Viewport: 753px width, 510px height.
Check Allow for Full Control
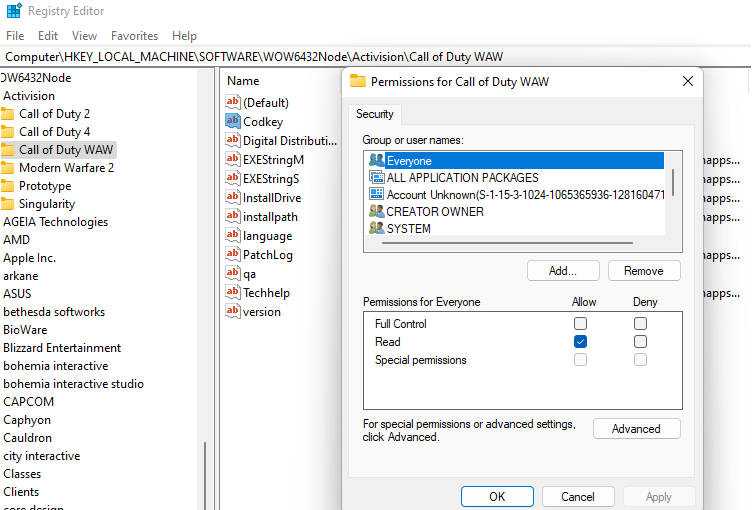580,324
